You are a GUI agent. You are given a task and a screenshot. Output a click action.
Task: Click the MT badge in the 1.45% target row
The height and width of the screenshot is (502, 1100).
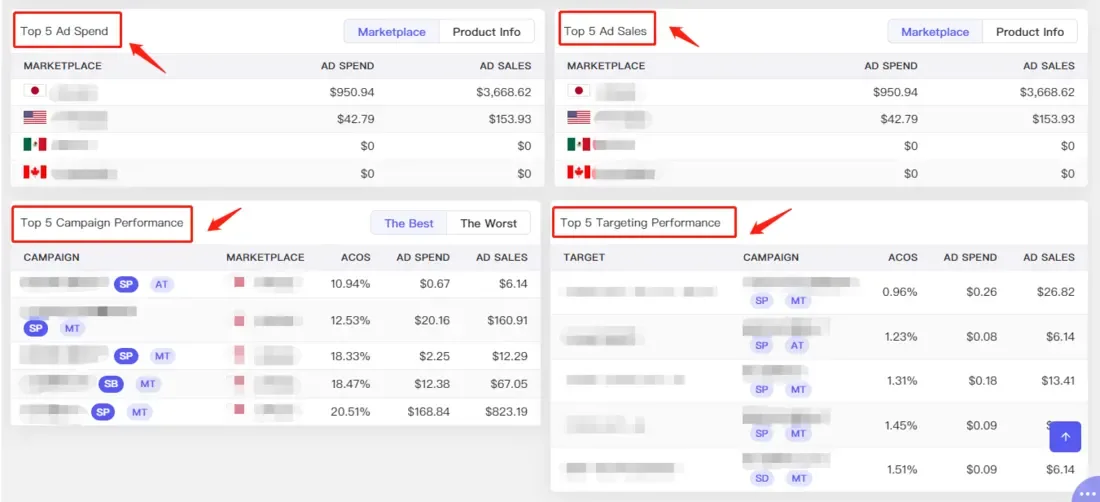coord(798,433)
